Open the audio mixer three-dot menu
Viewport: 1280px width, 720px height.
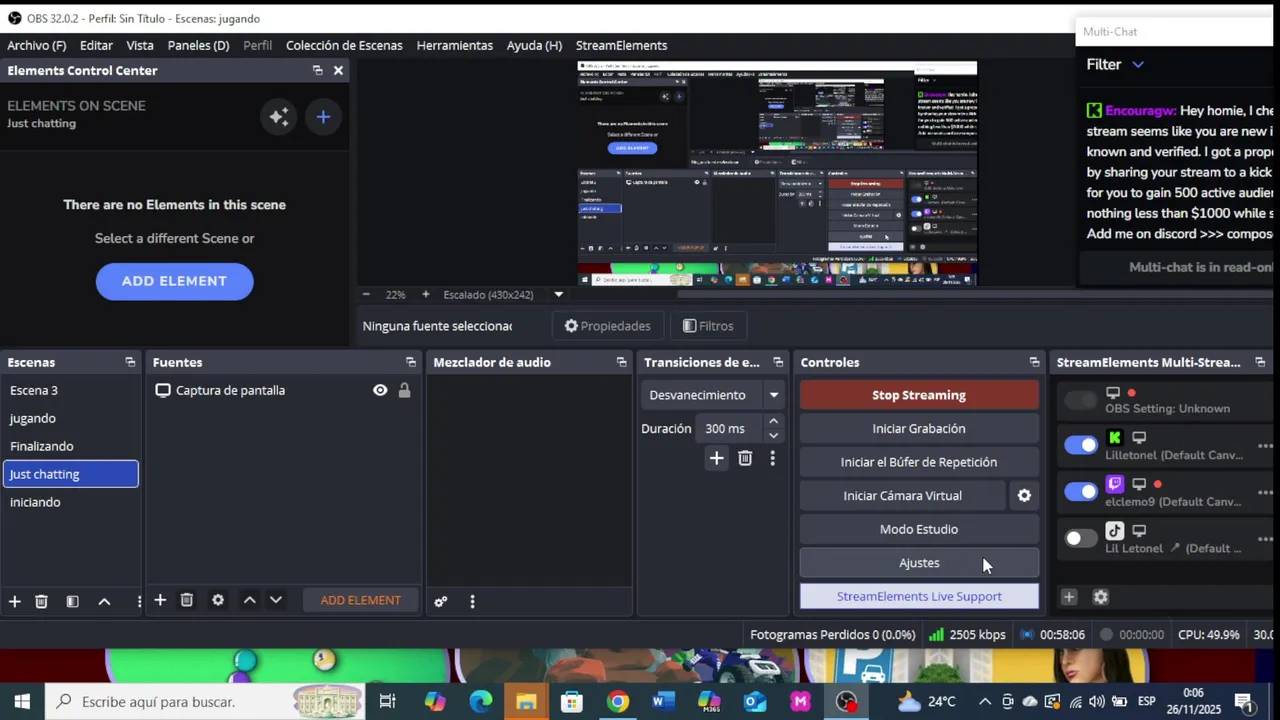click(472, 601)
